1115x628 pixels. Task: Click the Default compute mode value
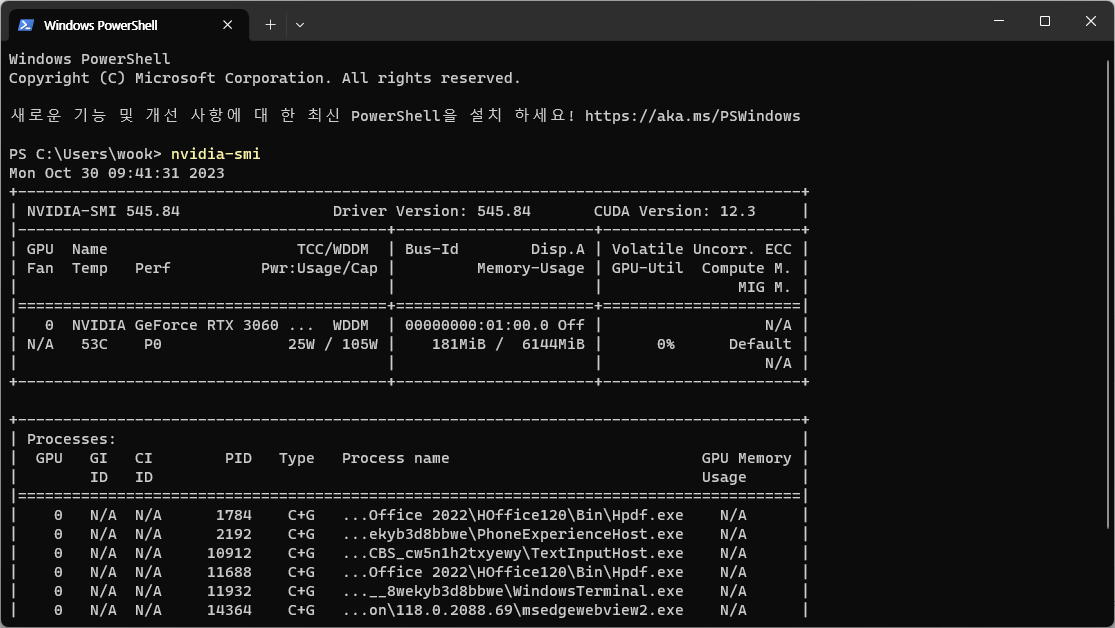tap(760, 344)
